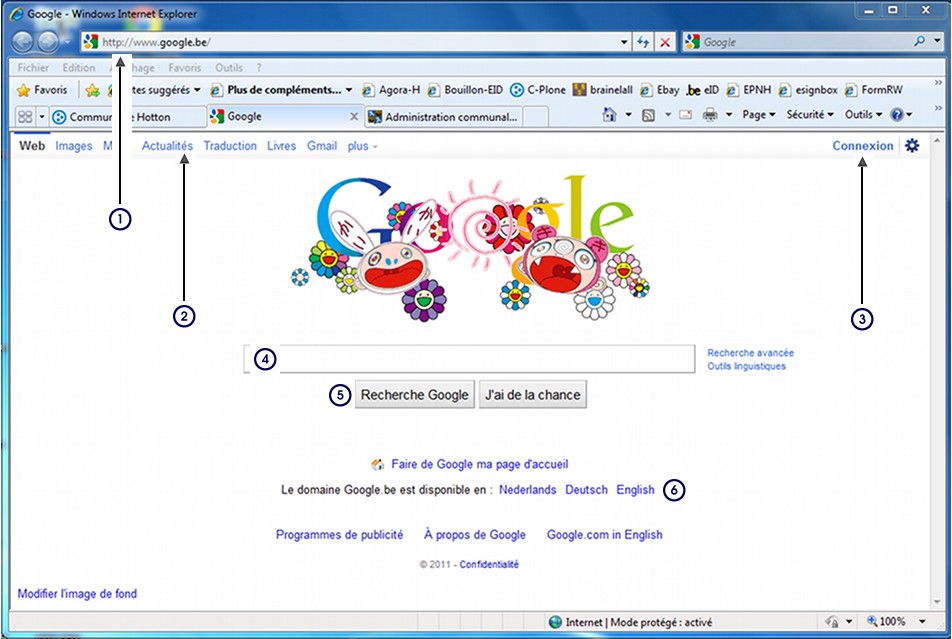Screen dimensions: 952x639
Task: Open the Fichier menu
Action: coord(33,68)
